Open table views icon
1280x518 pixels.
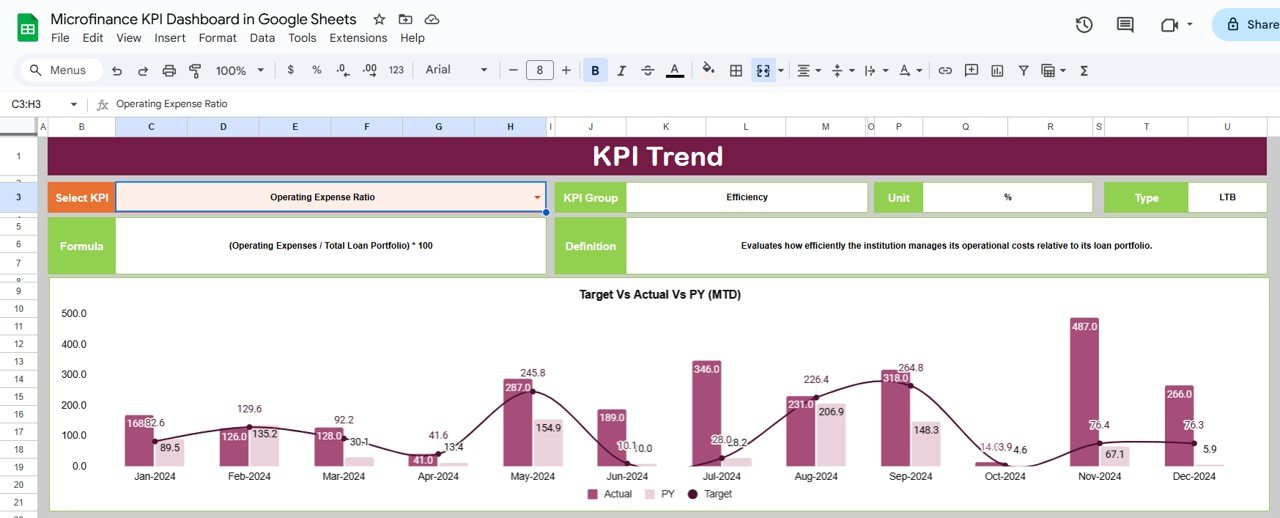click(x=1053, y=70)
